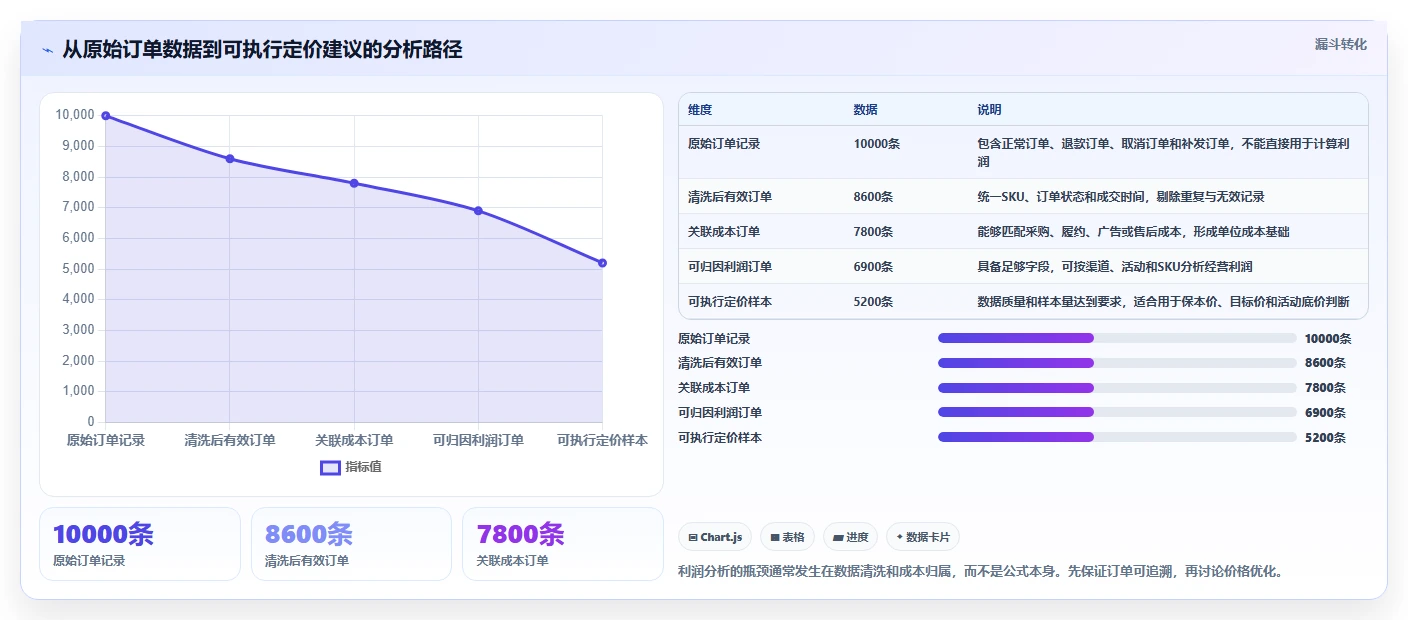Open the 10000条 原始订单记录 data card
The image size is (1408, 620).
[140, 544]
